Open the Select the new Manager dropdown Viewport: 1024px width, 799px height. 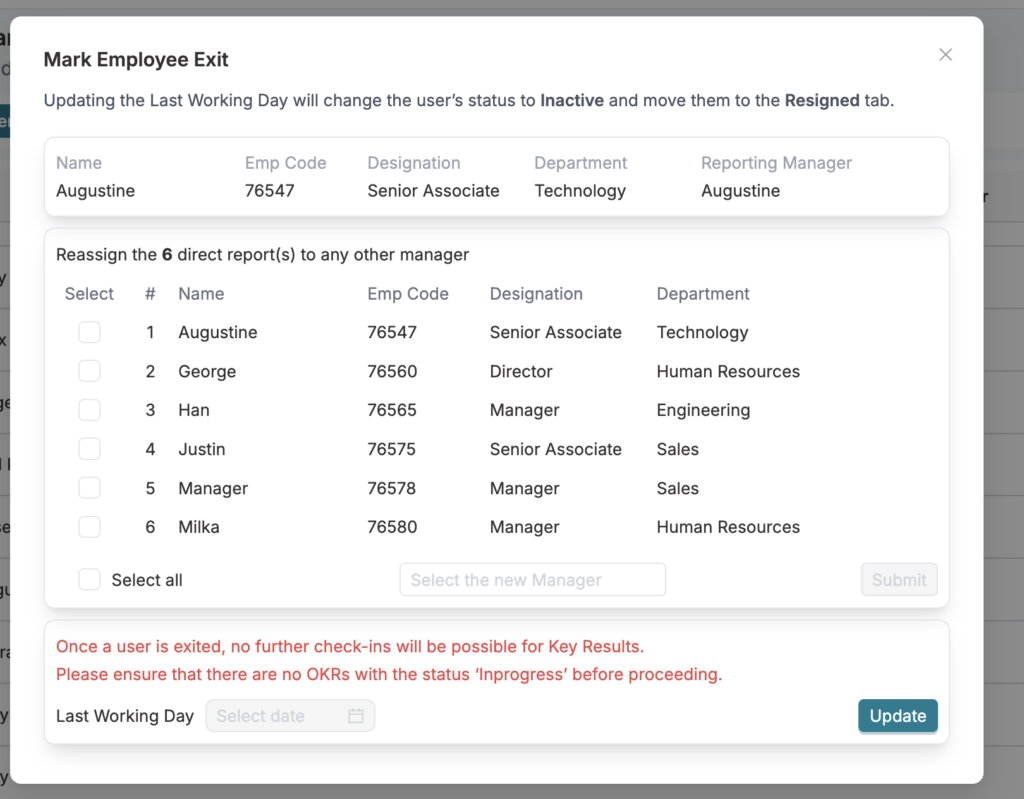tap(532, 580)
